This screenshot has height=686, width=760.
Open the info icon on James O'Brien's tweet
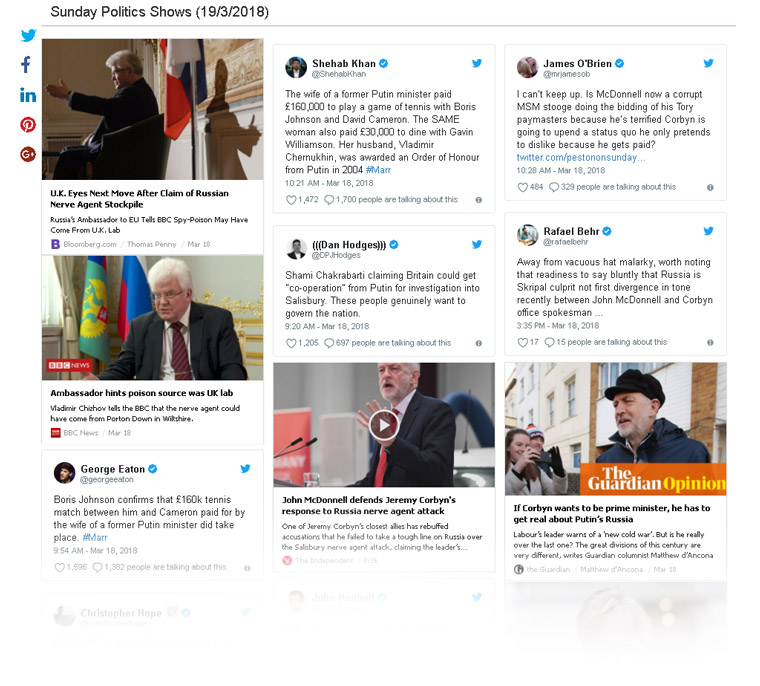click(x=710, y=188)
